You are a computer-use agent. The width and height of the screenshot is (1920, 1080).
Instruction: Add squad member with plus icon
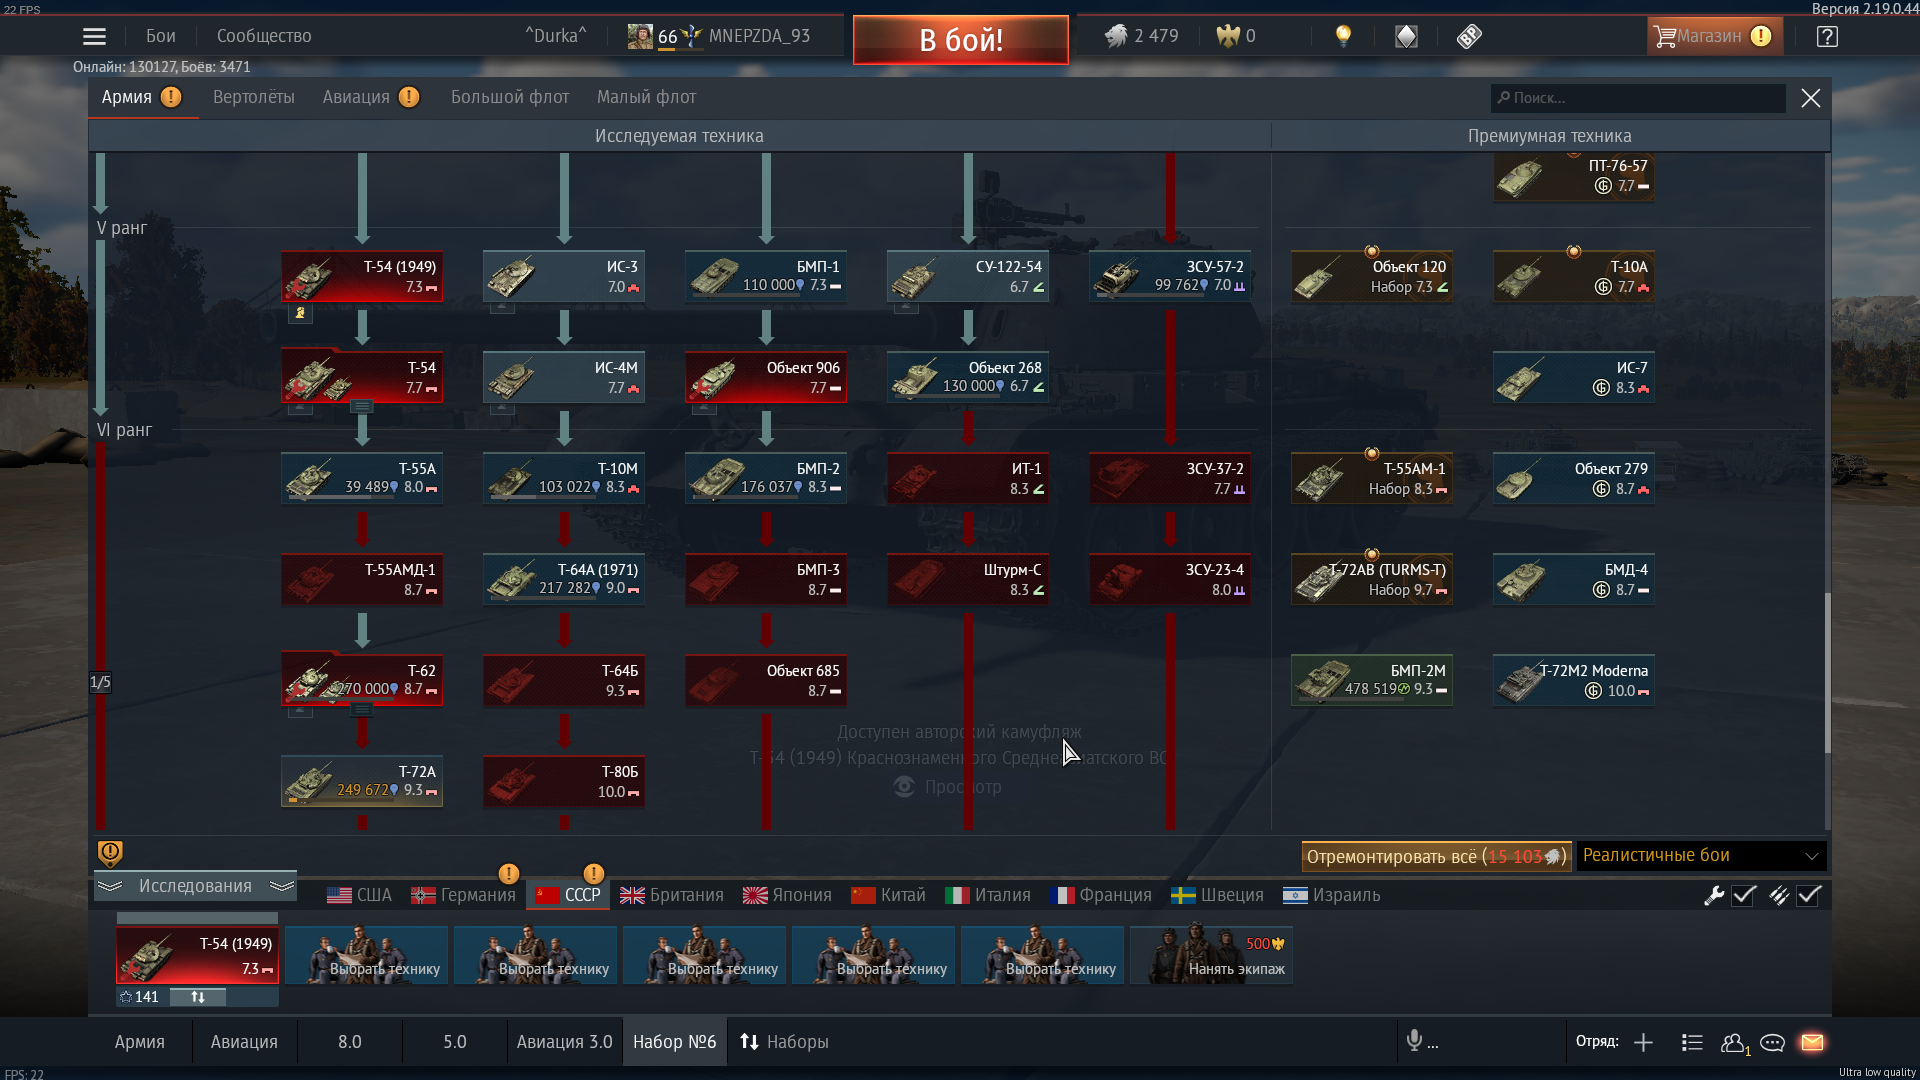pyautogui.click(x=1643, y=1042)
